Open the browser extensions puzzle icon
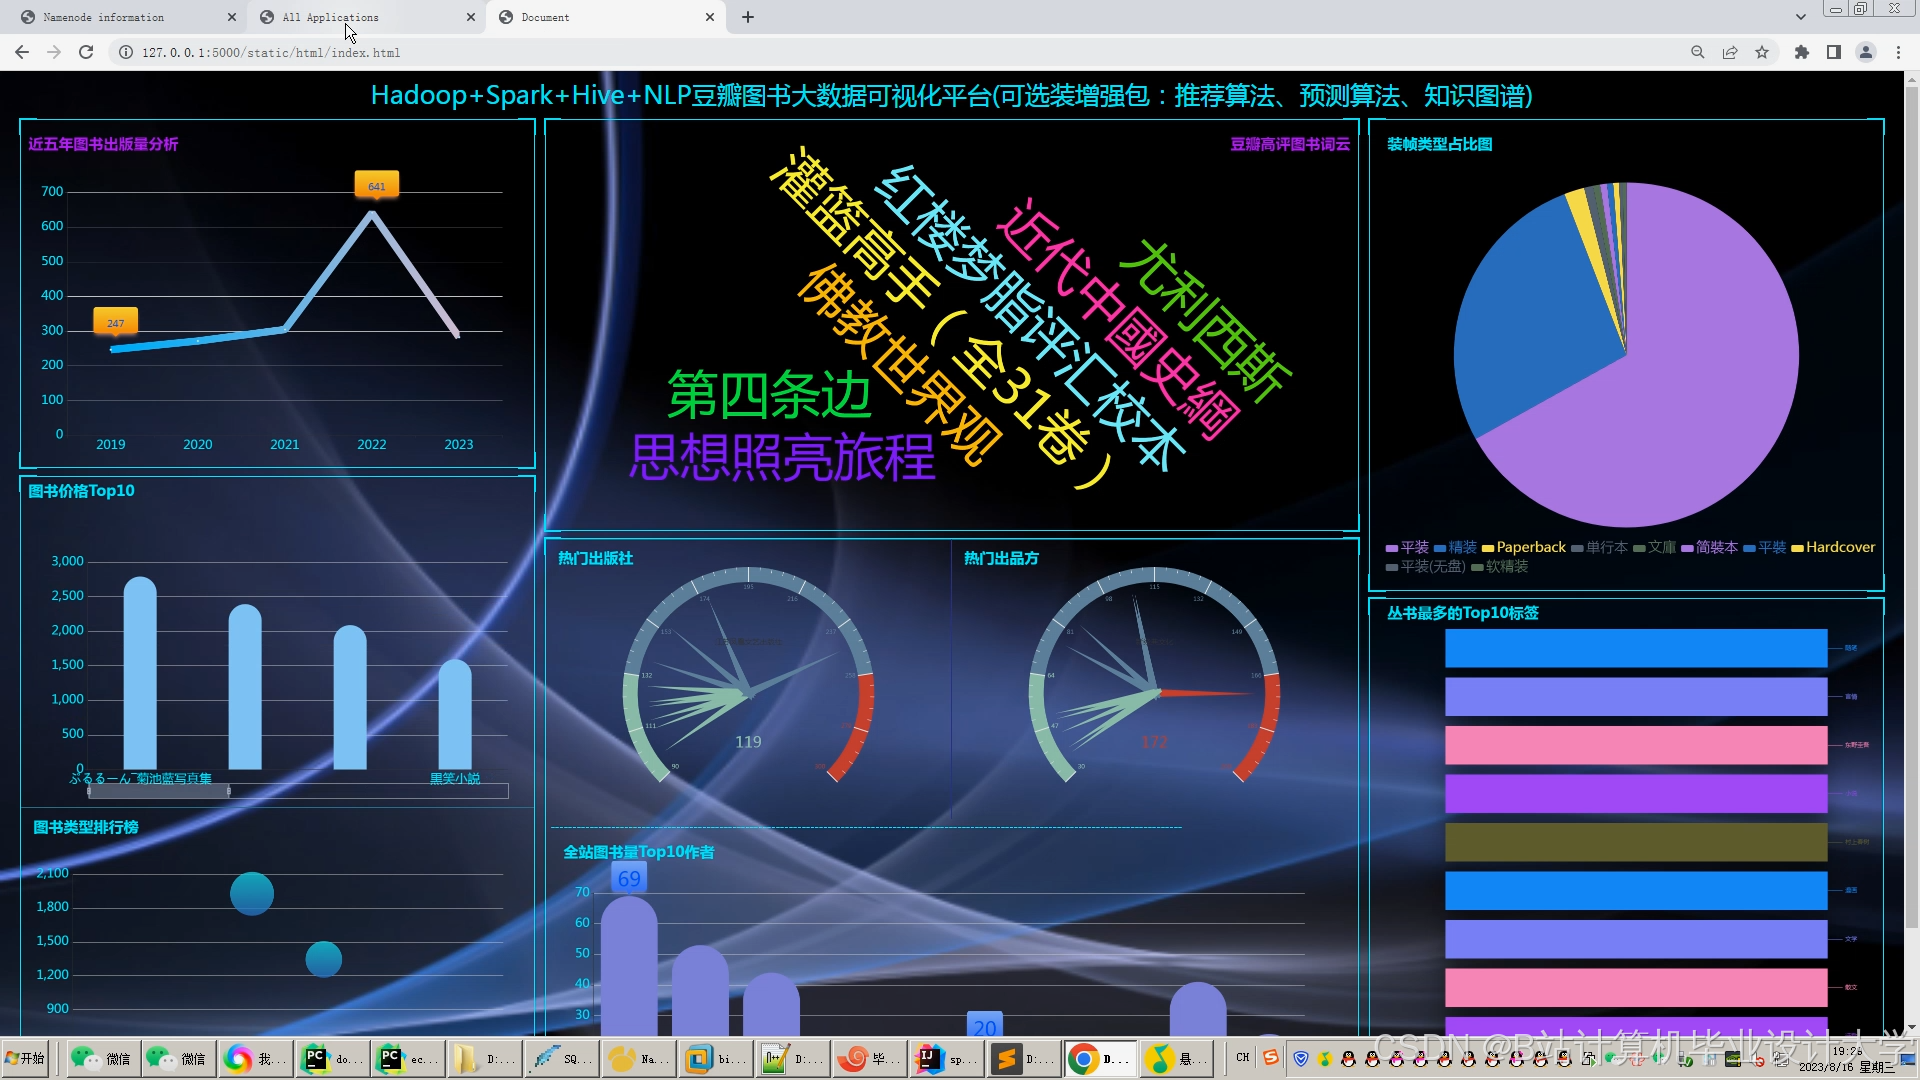Viewport: 1920px width, 1080px height. click(x=1799, y=52)
